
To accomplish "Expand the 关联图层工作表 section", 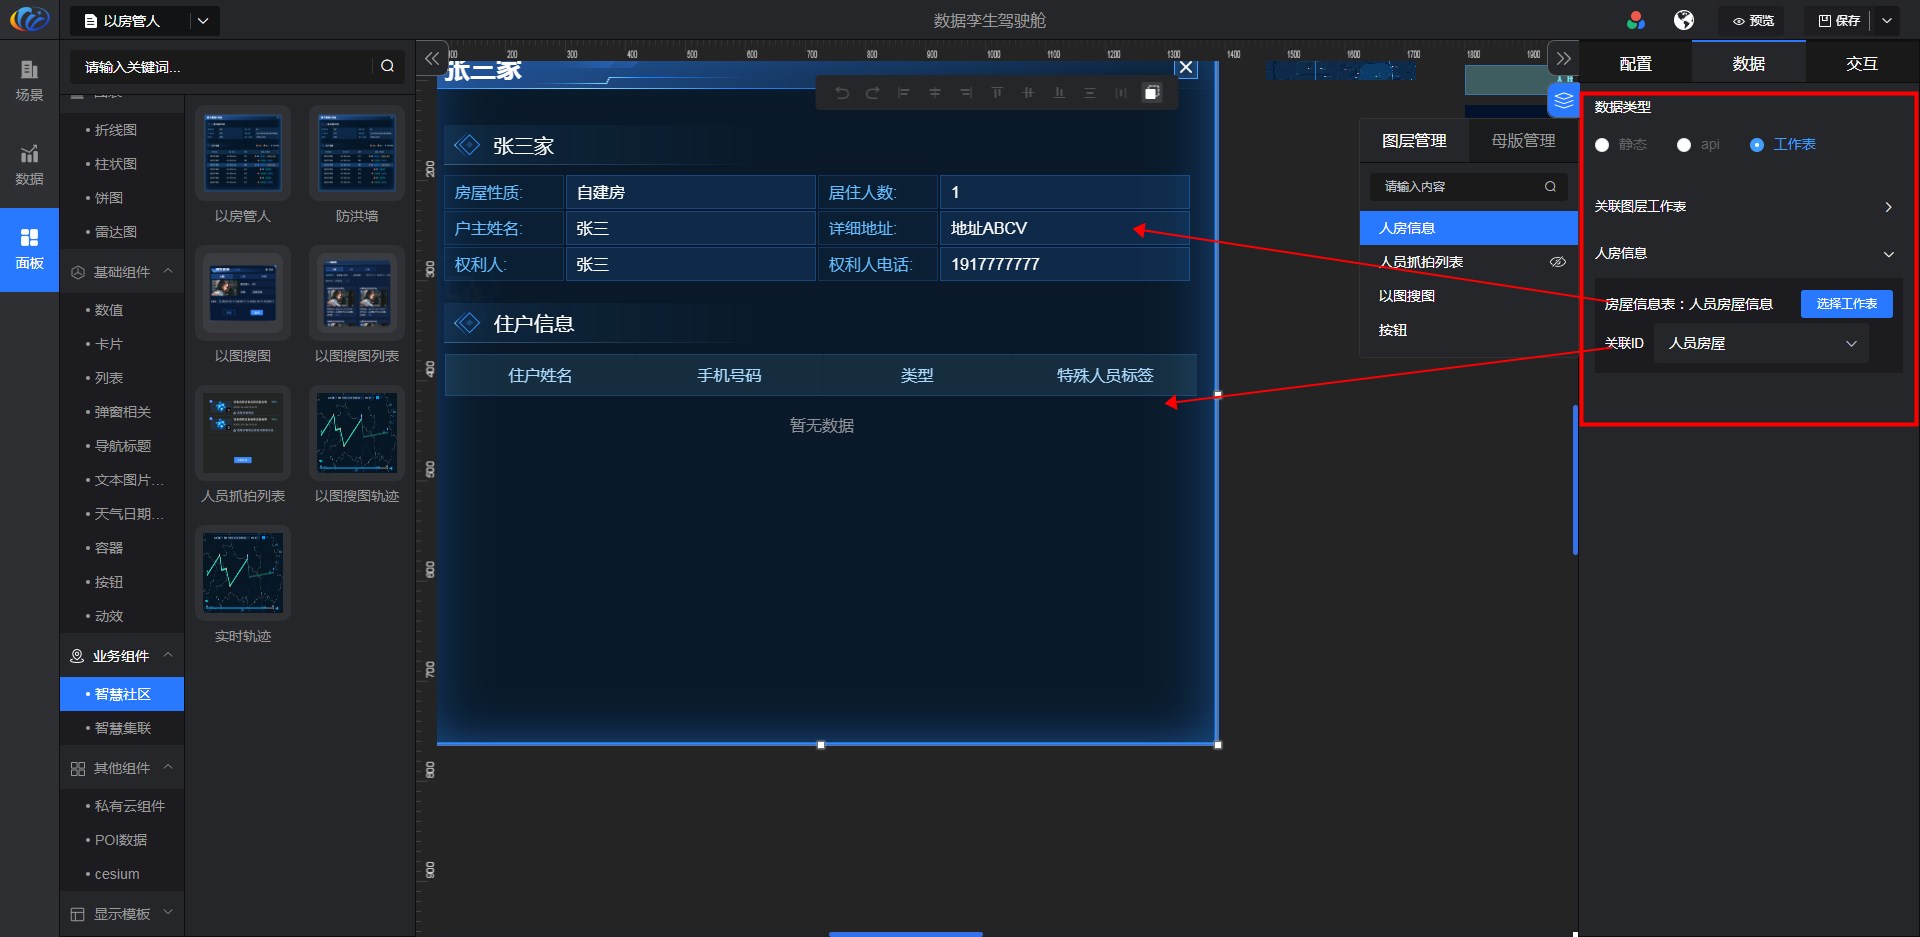I will point(1888,207).
